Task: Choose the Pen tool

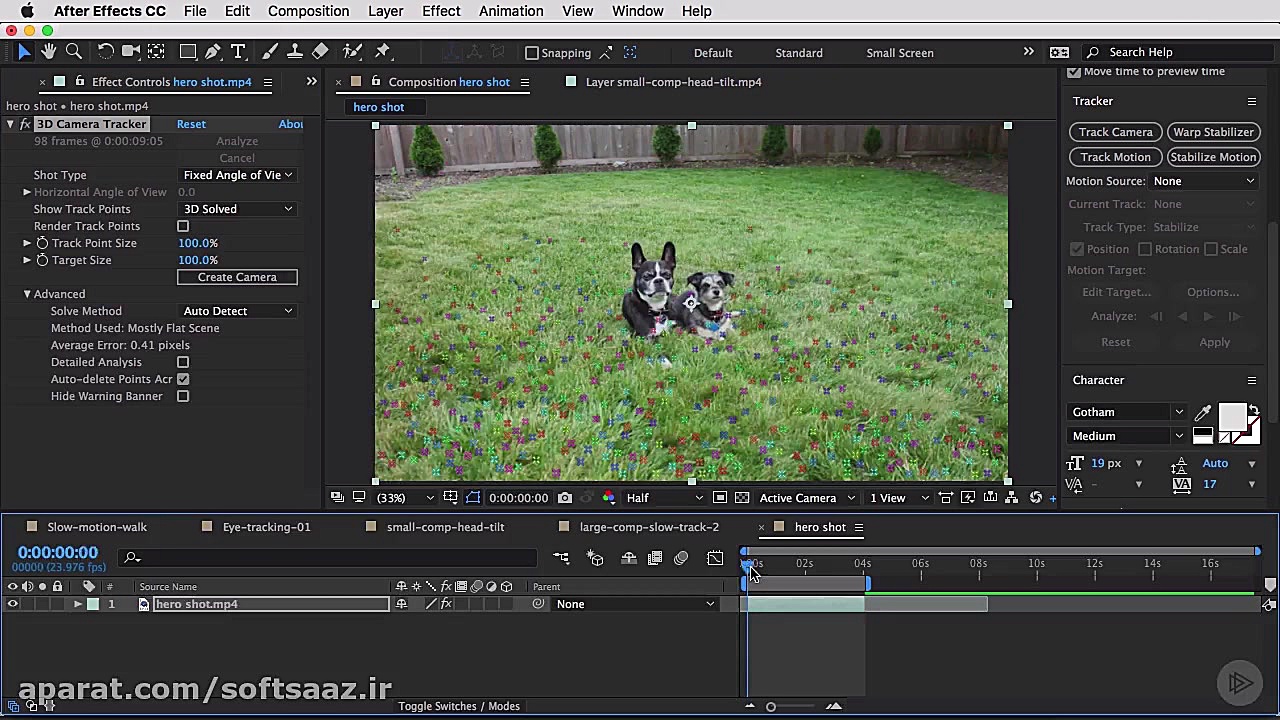Action: (213, 52)
